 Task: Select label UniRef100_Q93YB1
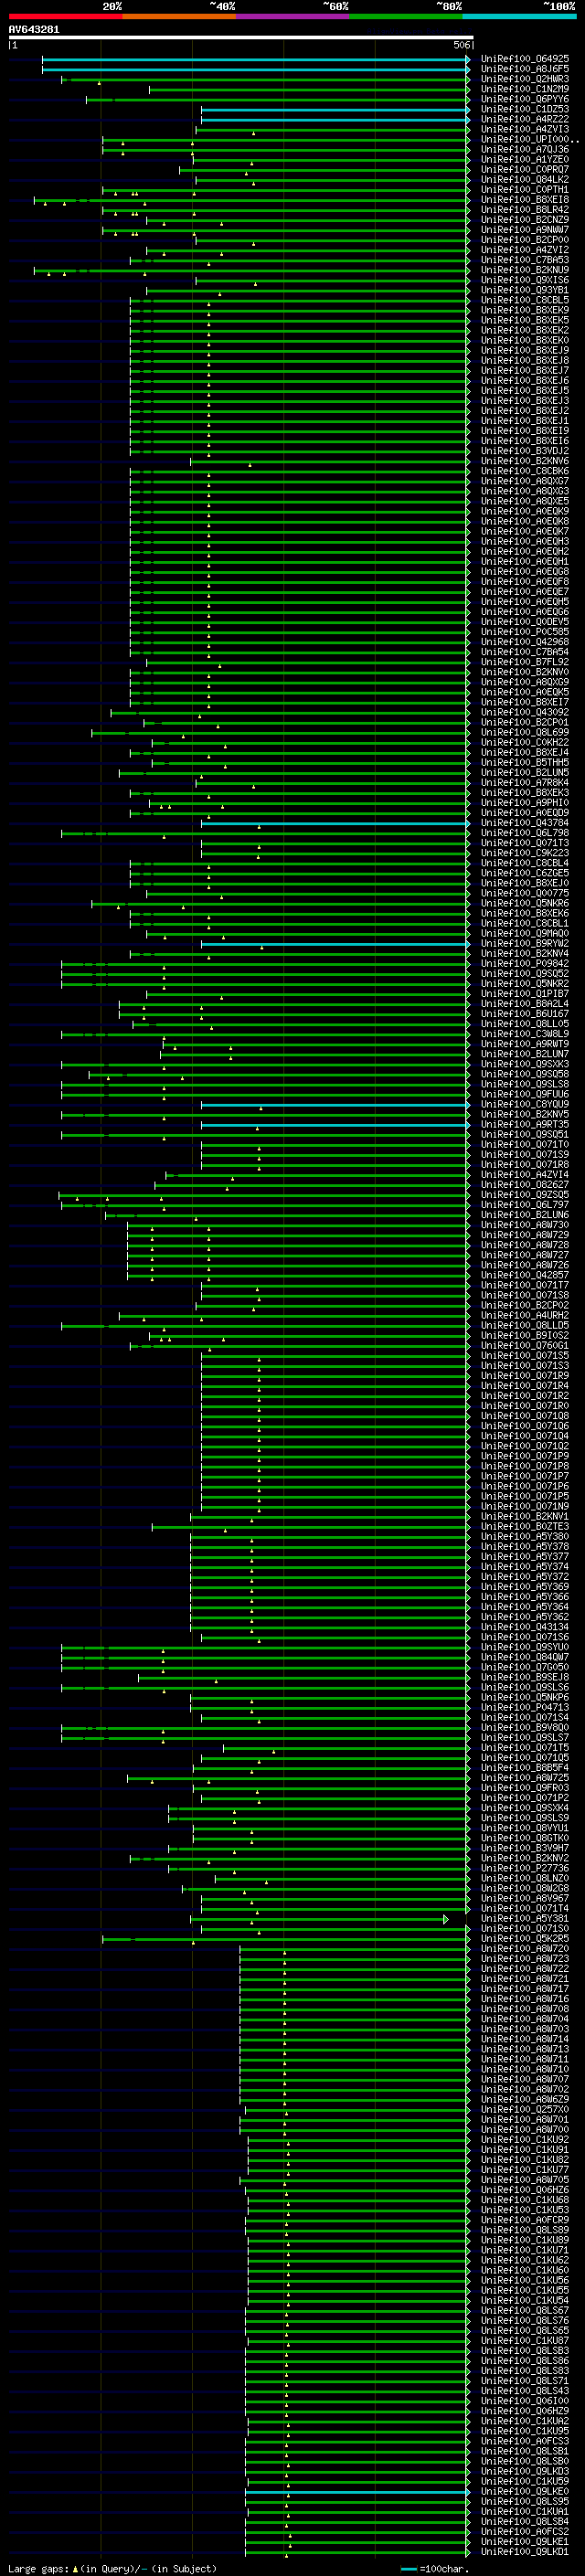coord(525,290)
